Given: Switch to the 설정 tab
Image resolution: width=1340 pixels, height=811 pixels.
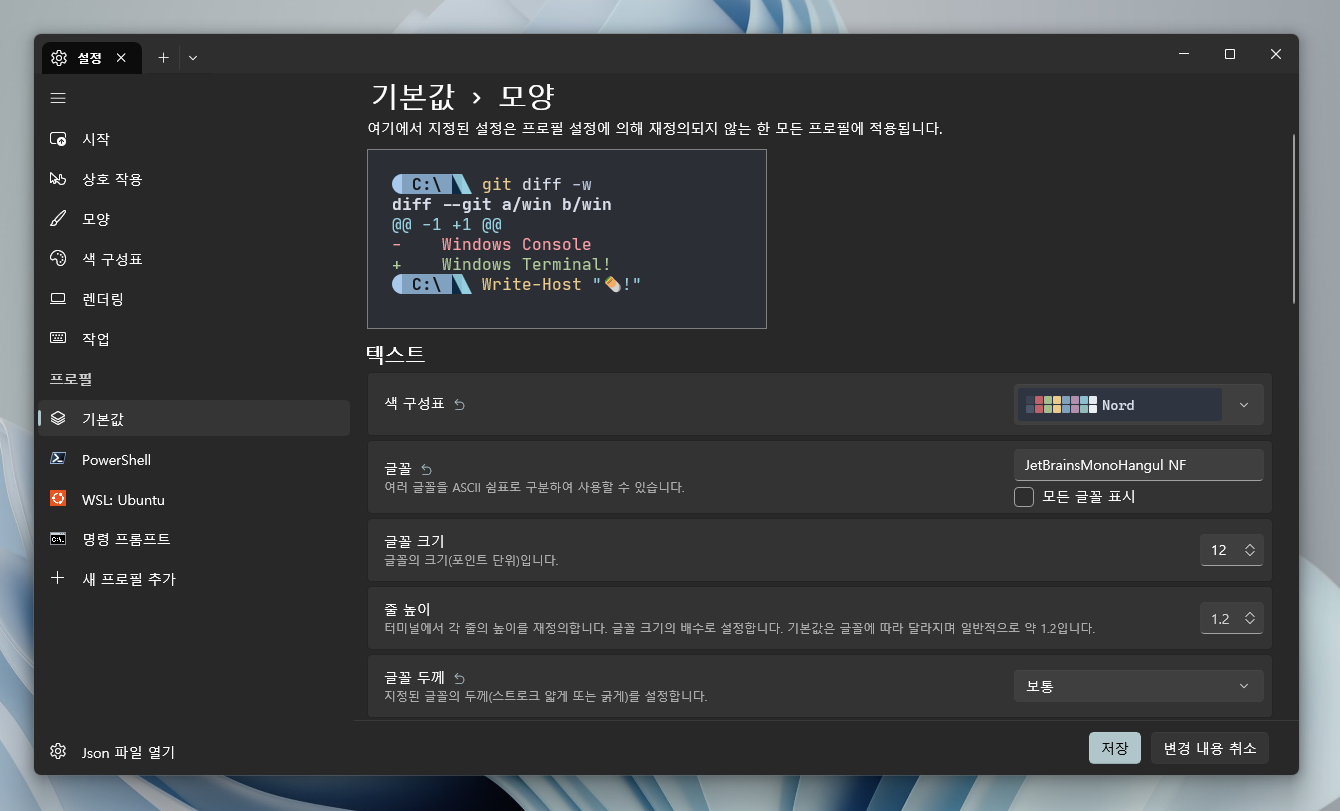Looking at the screenshot, I should click(x=91, y=58).
